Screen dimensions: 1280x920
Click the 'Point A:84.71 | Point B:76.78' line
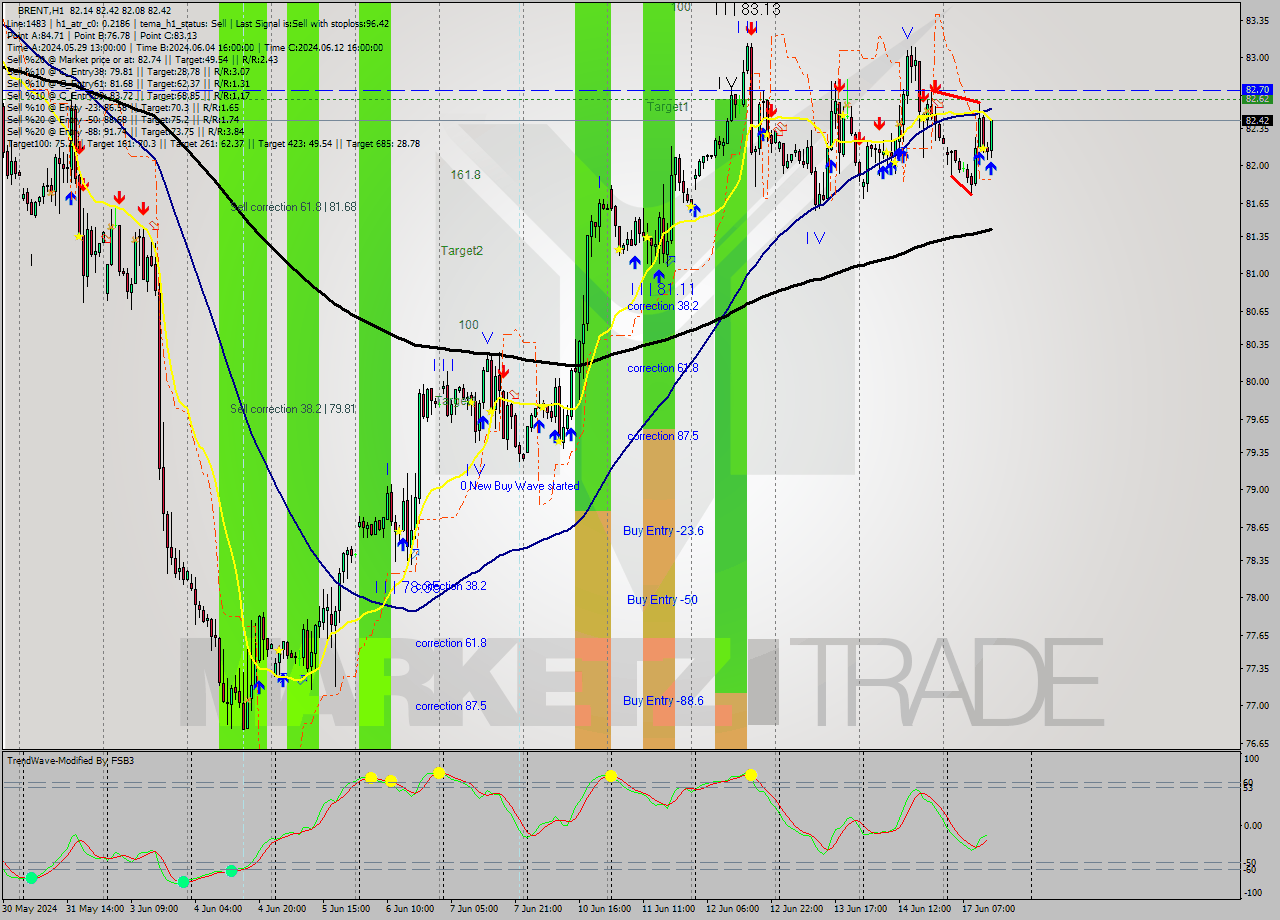click(x=101, y=35)
